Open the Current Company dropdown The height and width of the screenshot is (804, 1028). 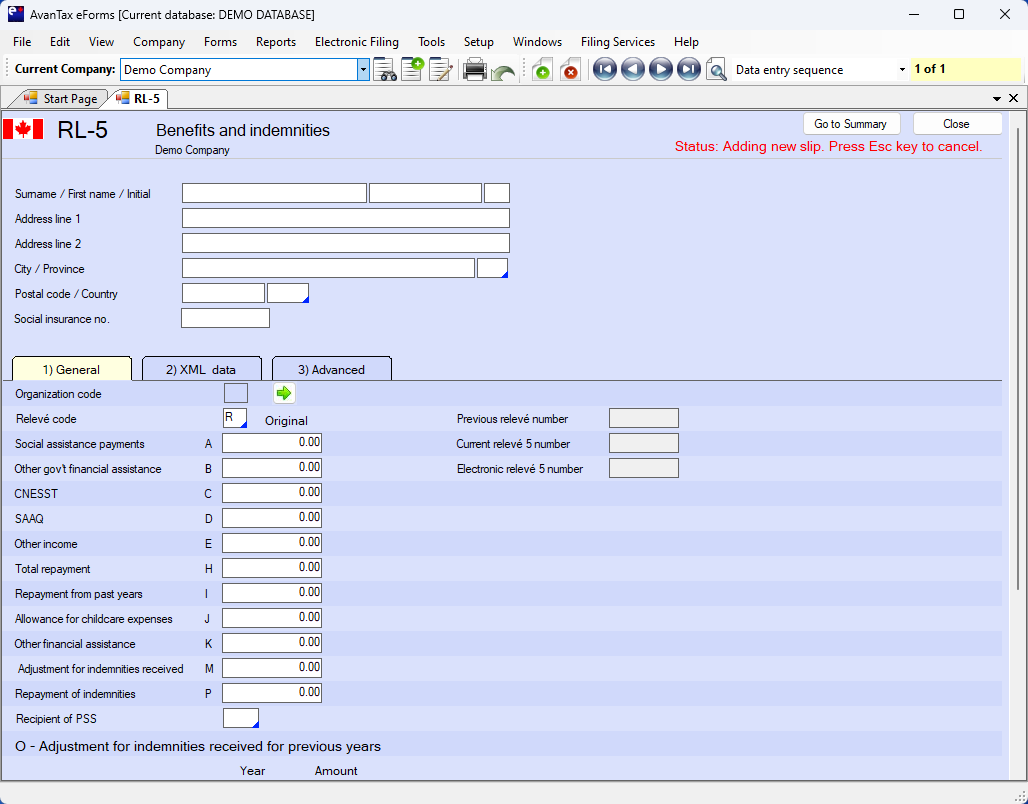(363, 70)
